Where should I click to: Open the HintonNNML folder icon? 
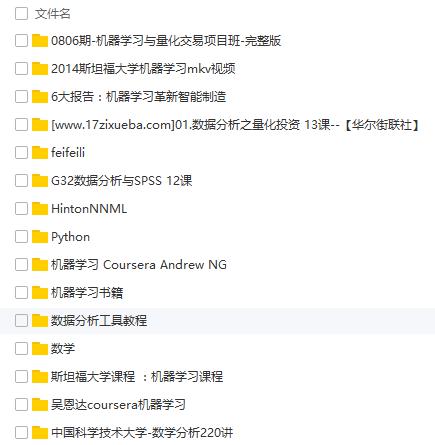40,209
